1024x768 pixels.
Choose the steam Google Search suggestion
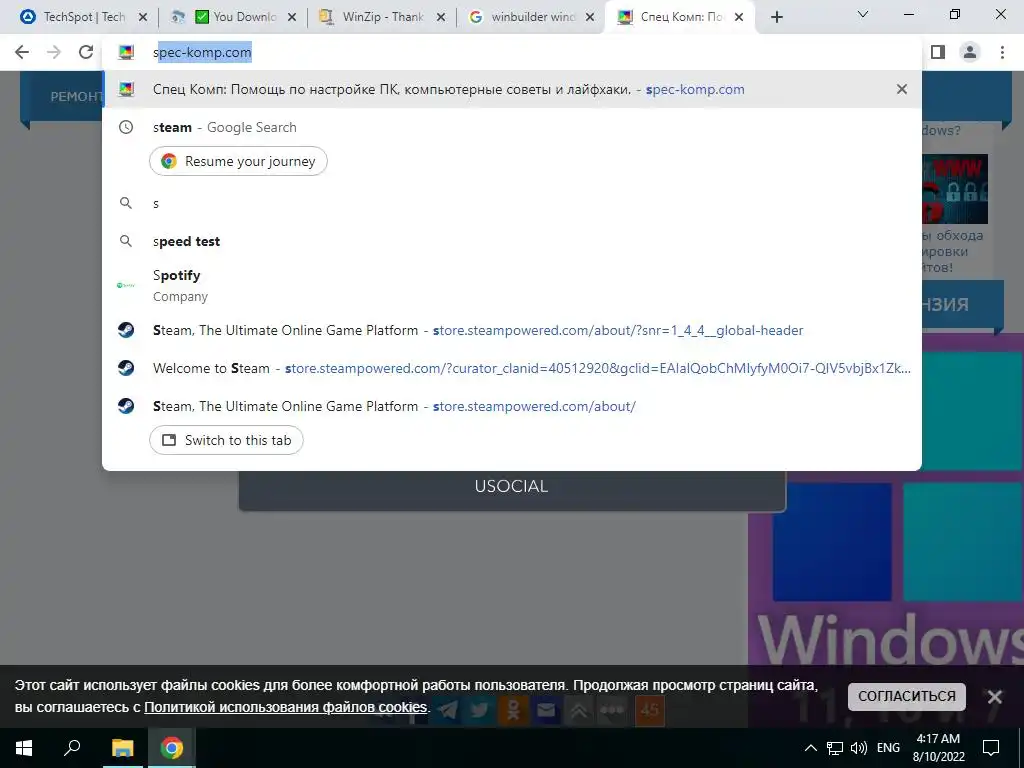(x=511, y=127)
